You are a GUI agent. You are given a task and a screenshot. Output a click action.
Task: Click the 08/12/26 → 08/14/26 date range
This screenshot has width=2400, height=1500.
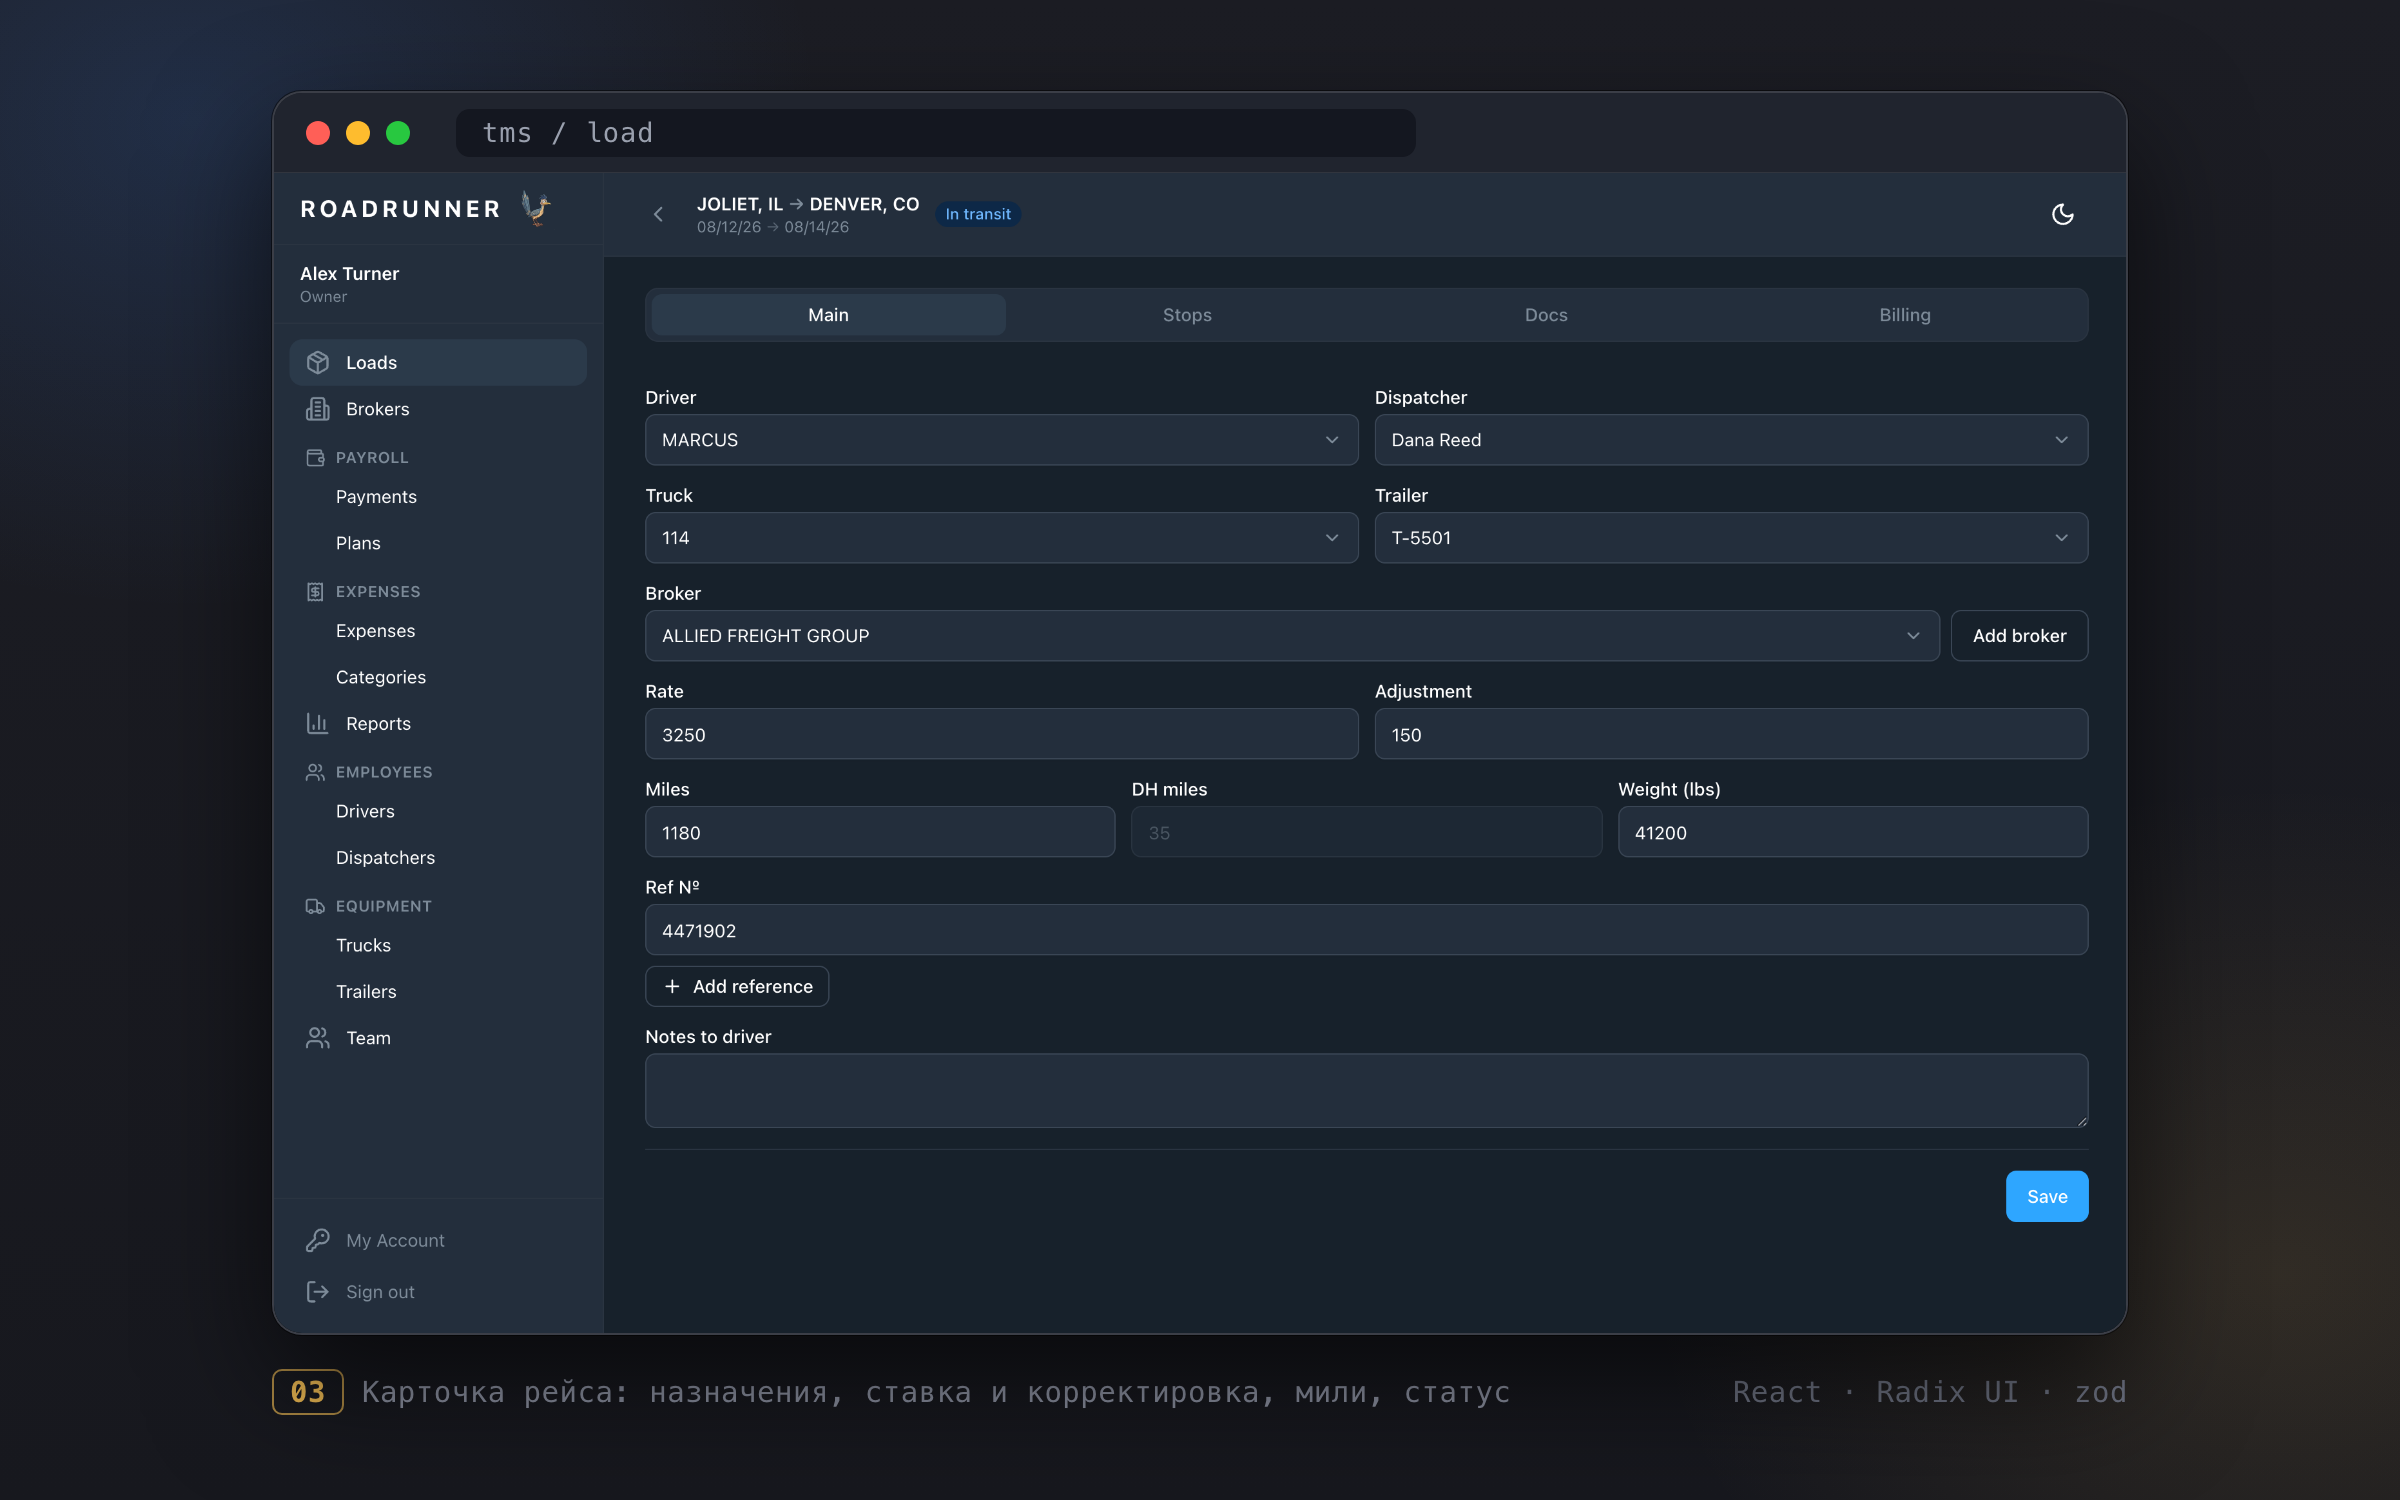(773, 227)
